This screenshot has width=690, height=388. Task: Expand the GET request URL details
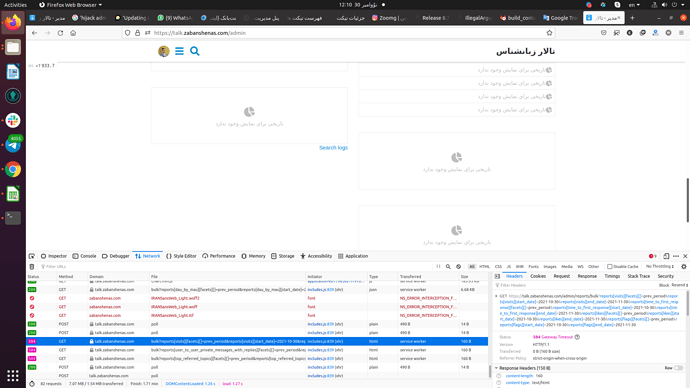tap(496, 296)
